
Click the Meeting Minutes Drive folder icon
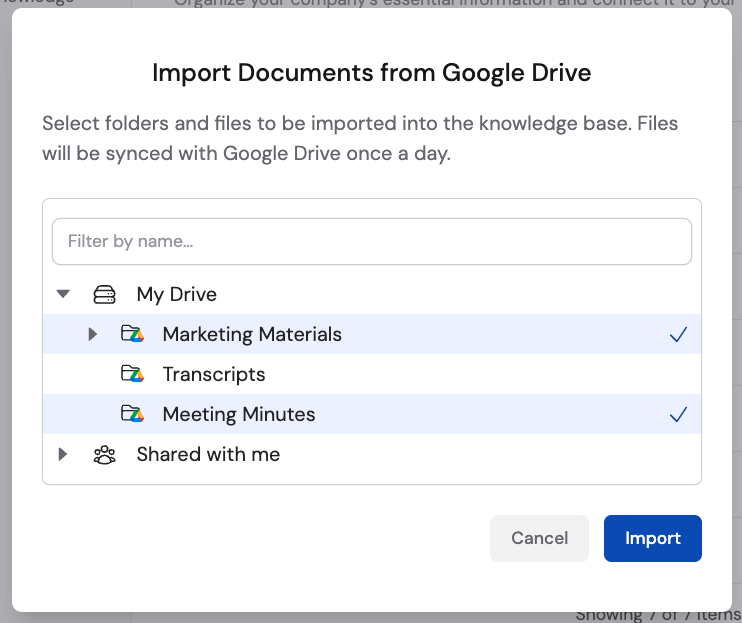[132, 414]
